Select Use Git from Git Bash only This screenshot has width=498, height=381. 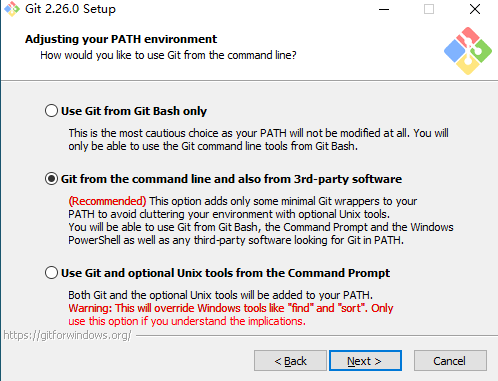click(51, 111)
